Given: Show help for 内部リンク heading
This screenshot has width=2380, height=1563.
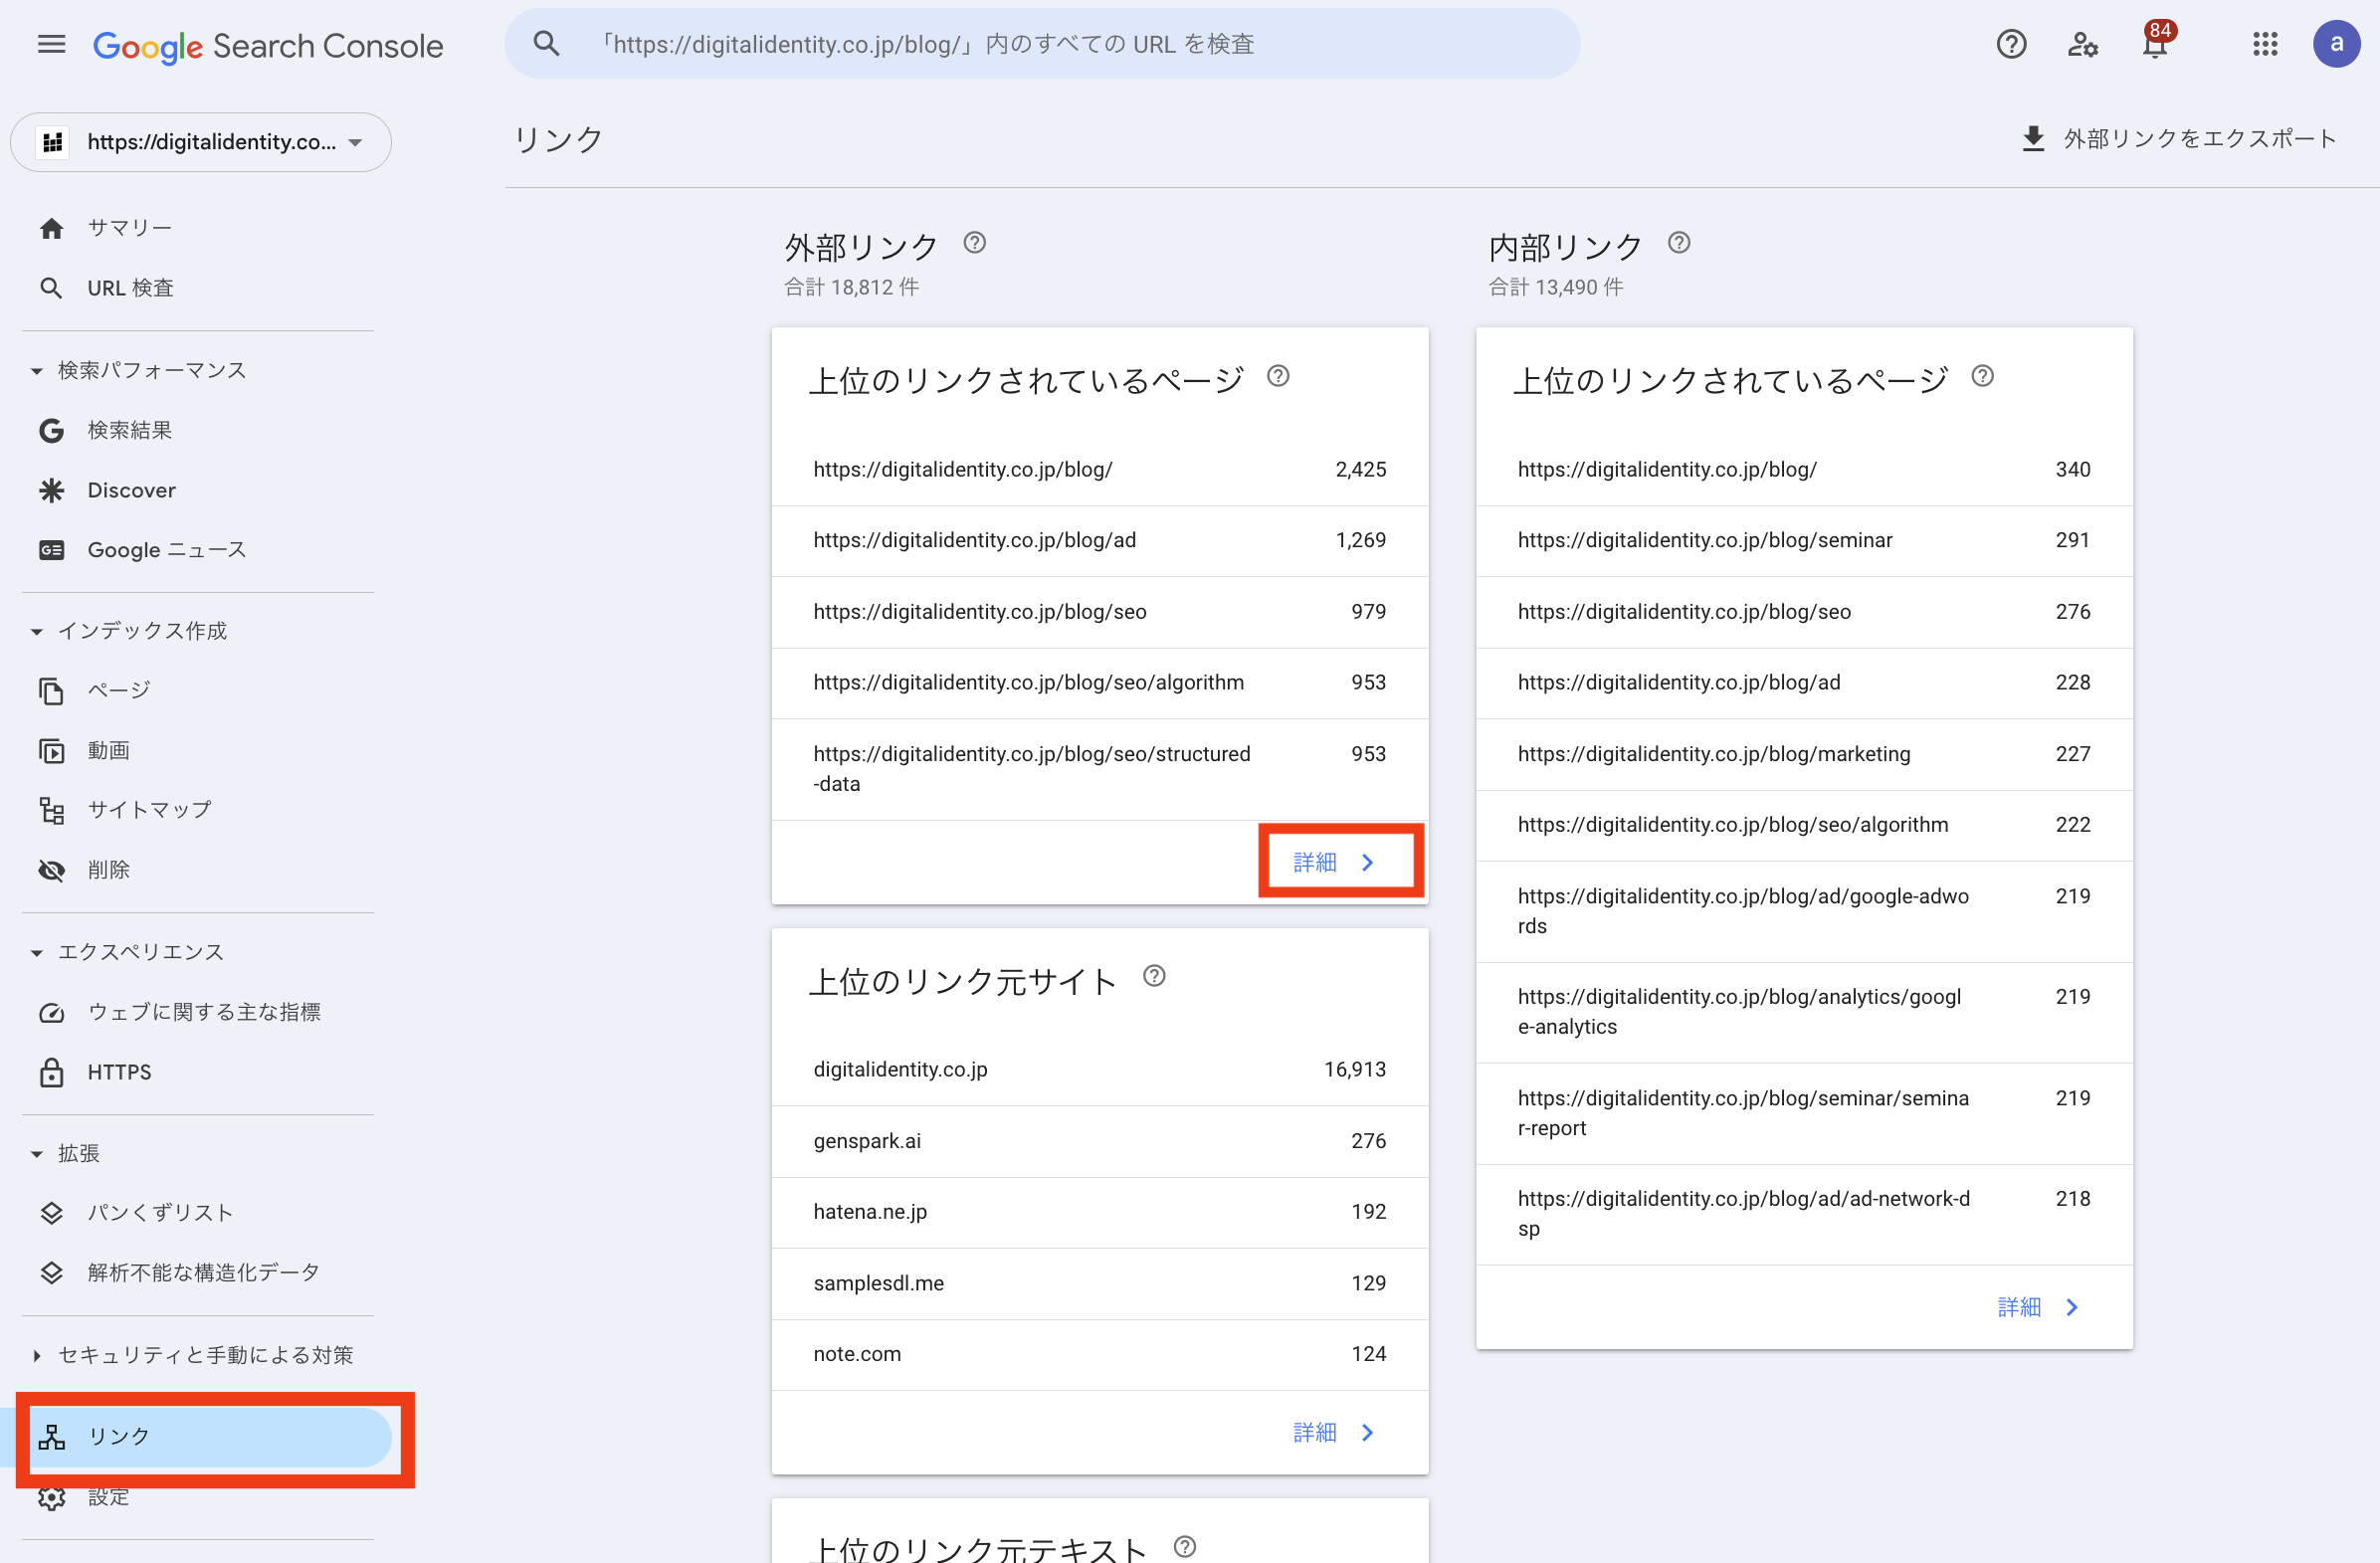Looking at the screenshot, I should click(1678, 243).
